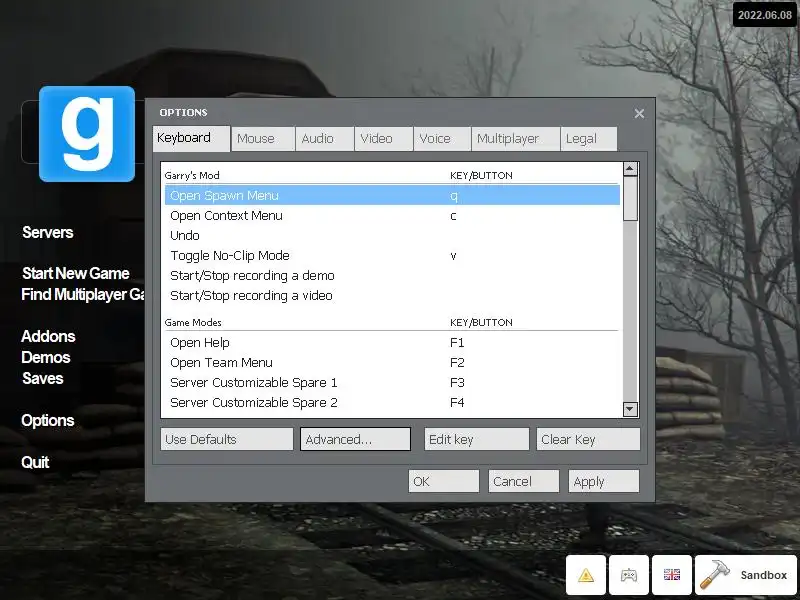Open the gamepad games icon
Screen dimensions: 800x600
tap(629, 575)
